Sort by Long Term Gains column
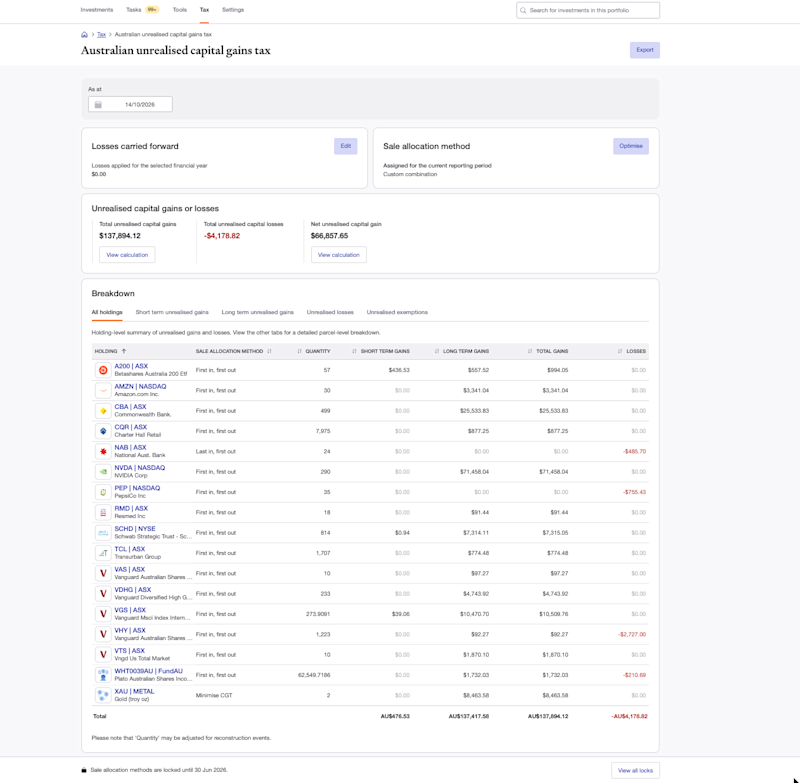This screenshot has height=783, width=800. tap(461, 351)
